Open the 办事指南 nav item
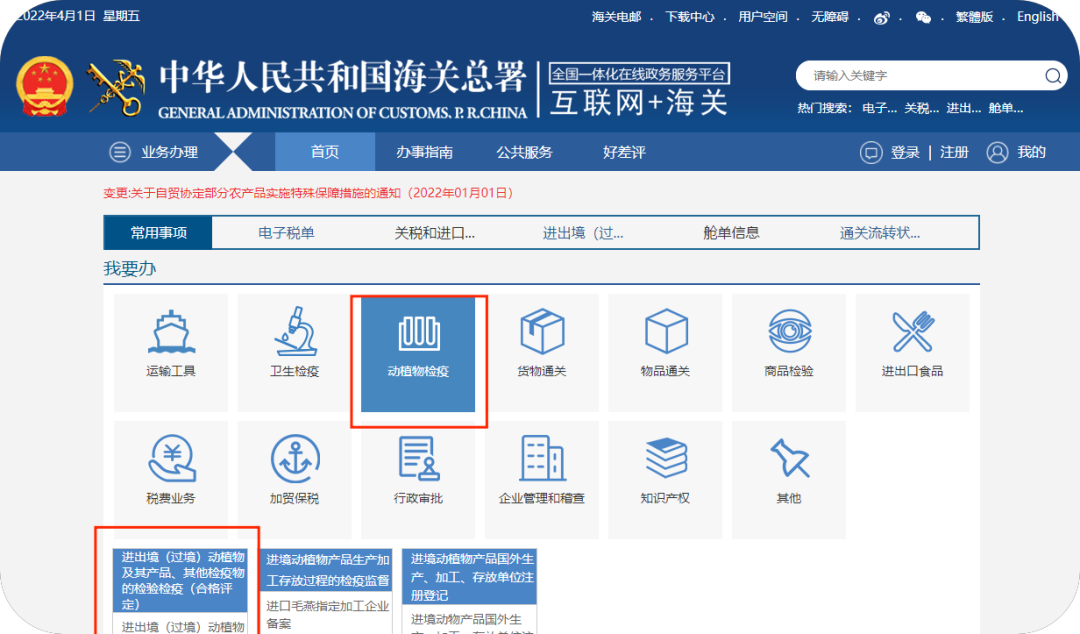 coord(424,152)
